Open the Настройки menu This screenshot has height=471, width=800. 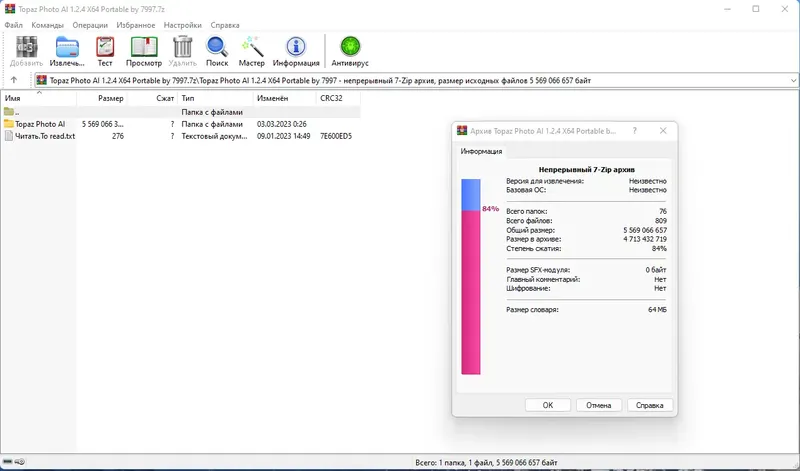point(183,25)
